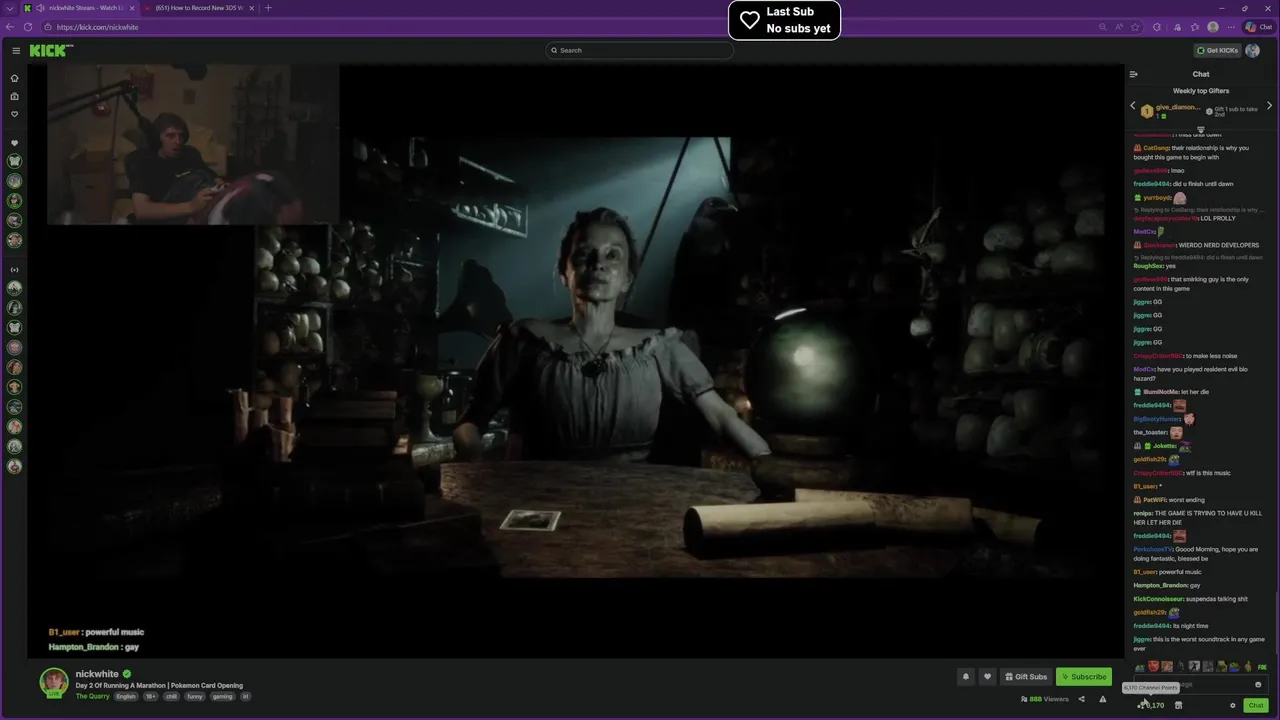Open the Kick sidebar hamburger menu
The height and width of the screenshot is (720, 1280).
point(16,50)
